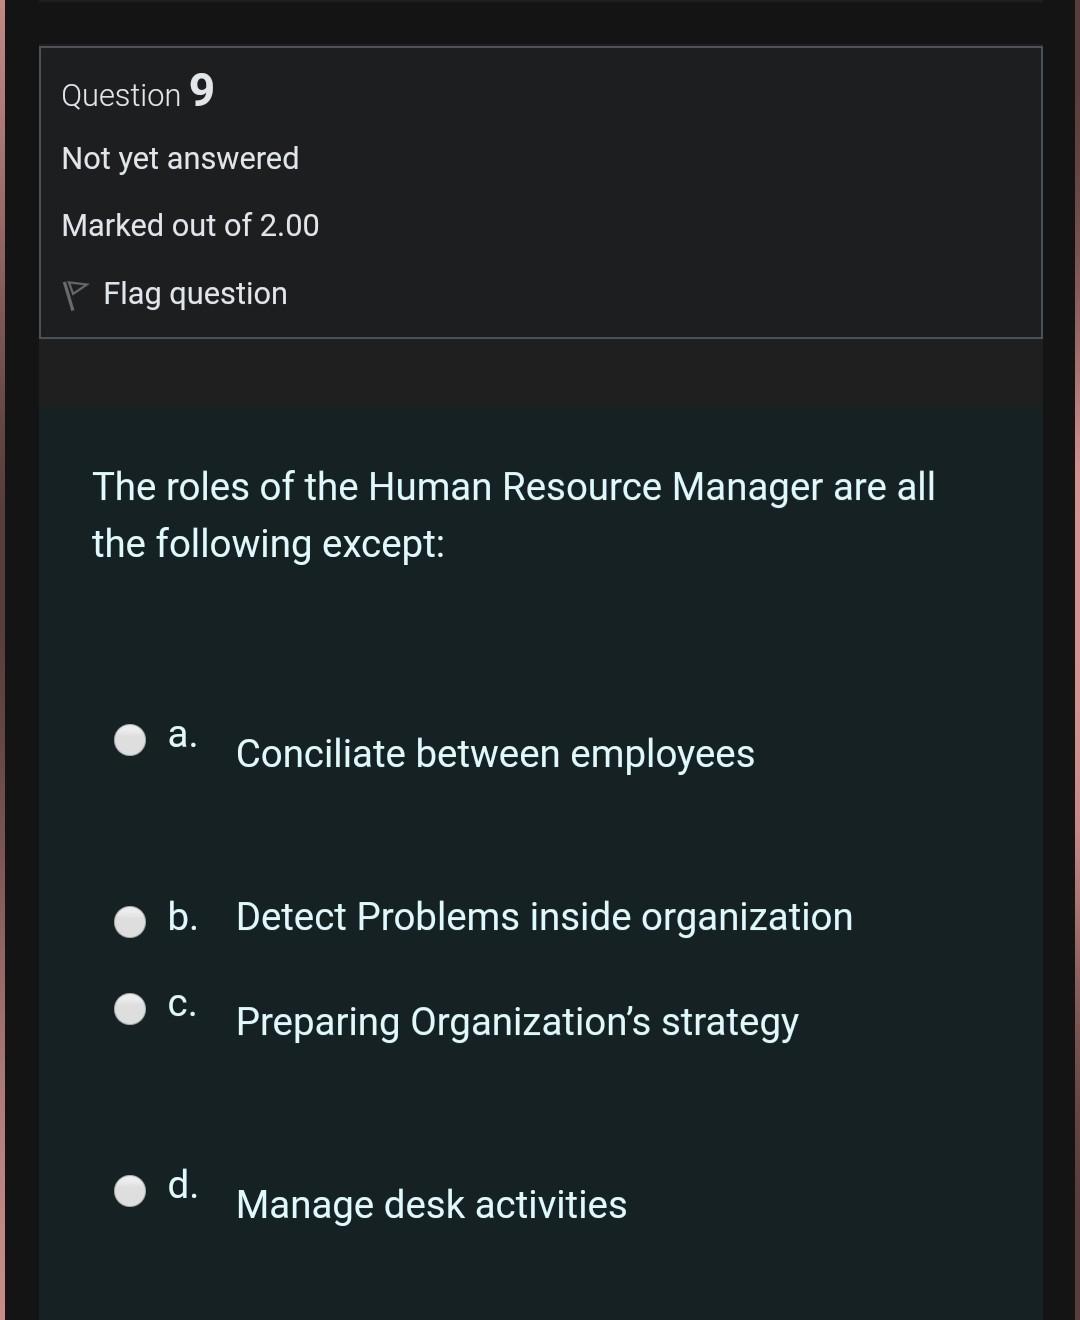Click the flag icon next to Flag question
The height and width of the screenshot is (1320, 1080).
(x=73, y=293)
